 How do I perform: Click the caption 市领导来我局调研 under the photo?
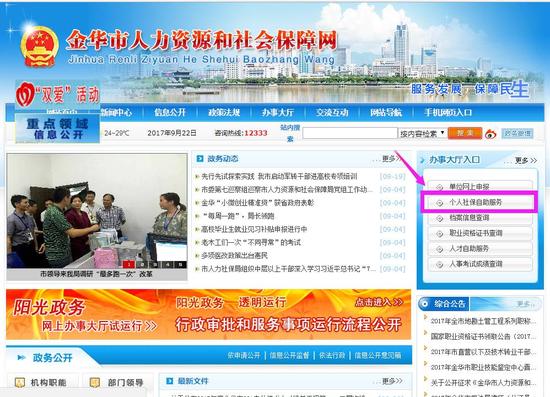coord(96,274)
